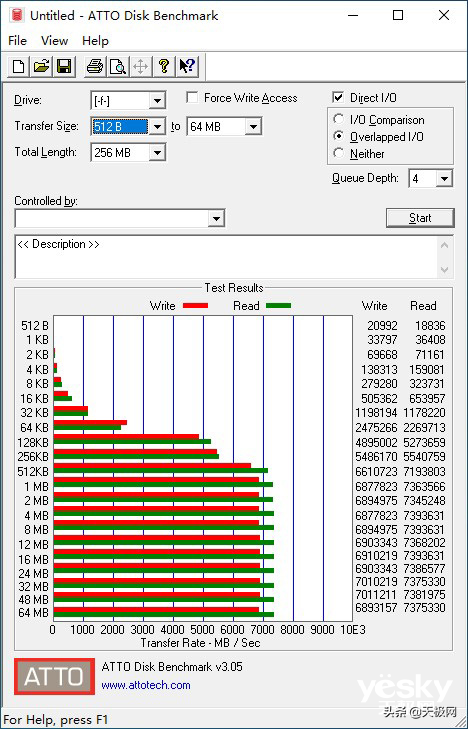Click the 32 KB read value 1178220
468x729 pixels.
pos(425,412)
